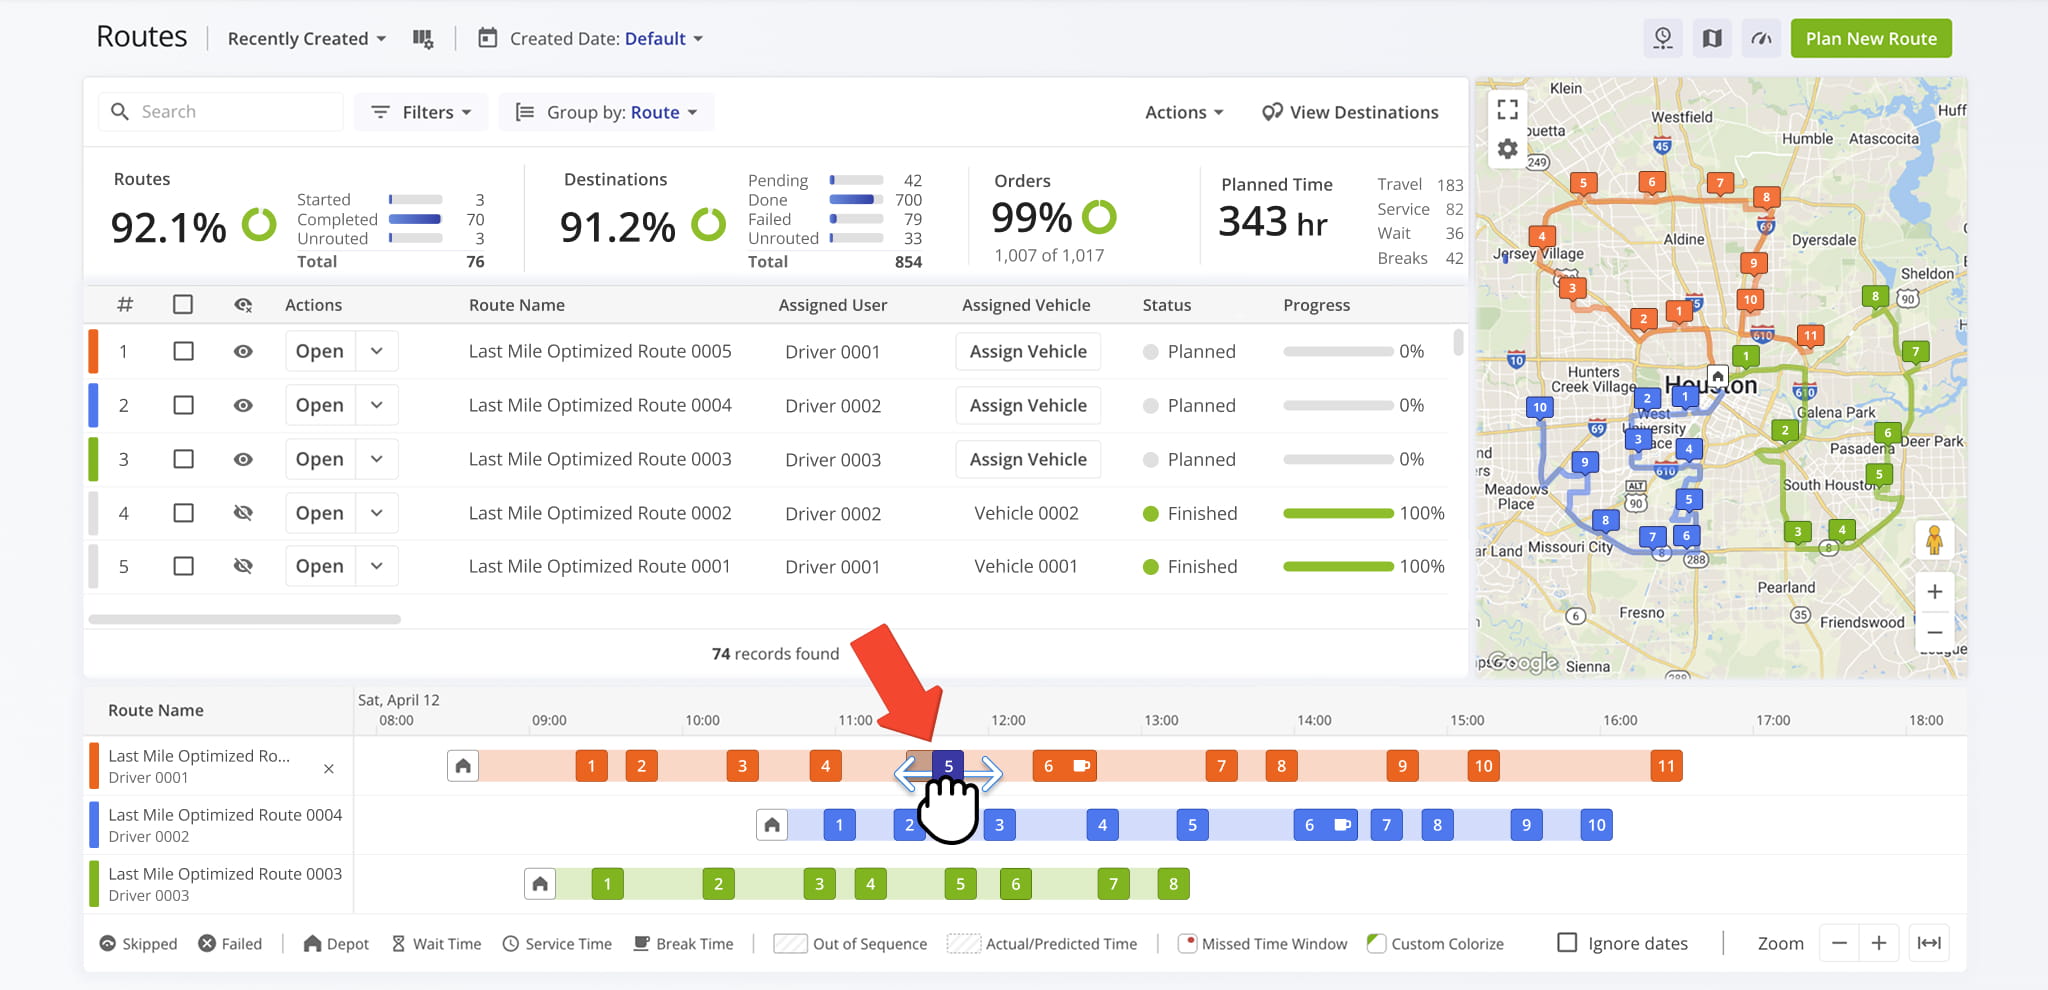Select View Destinations
This screenshot has width=2048, height=990.
[x=1350, y=112]
